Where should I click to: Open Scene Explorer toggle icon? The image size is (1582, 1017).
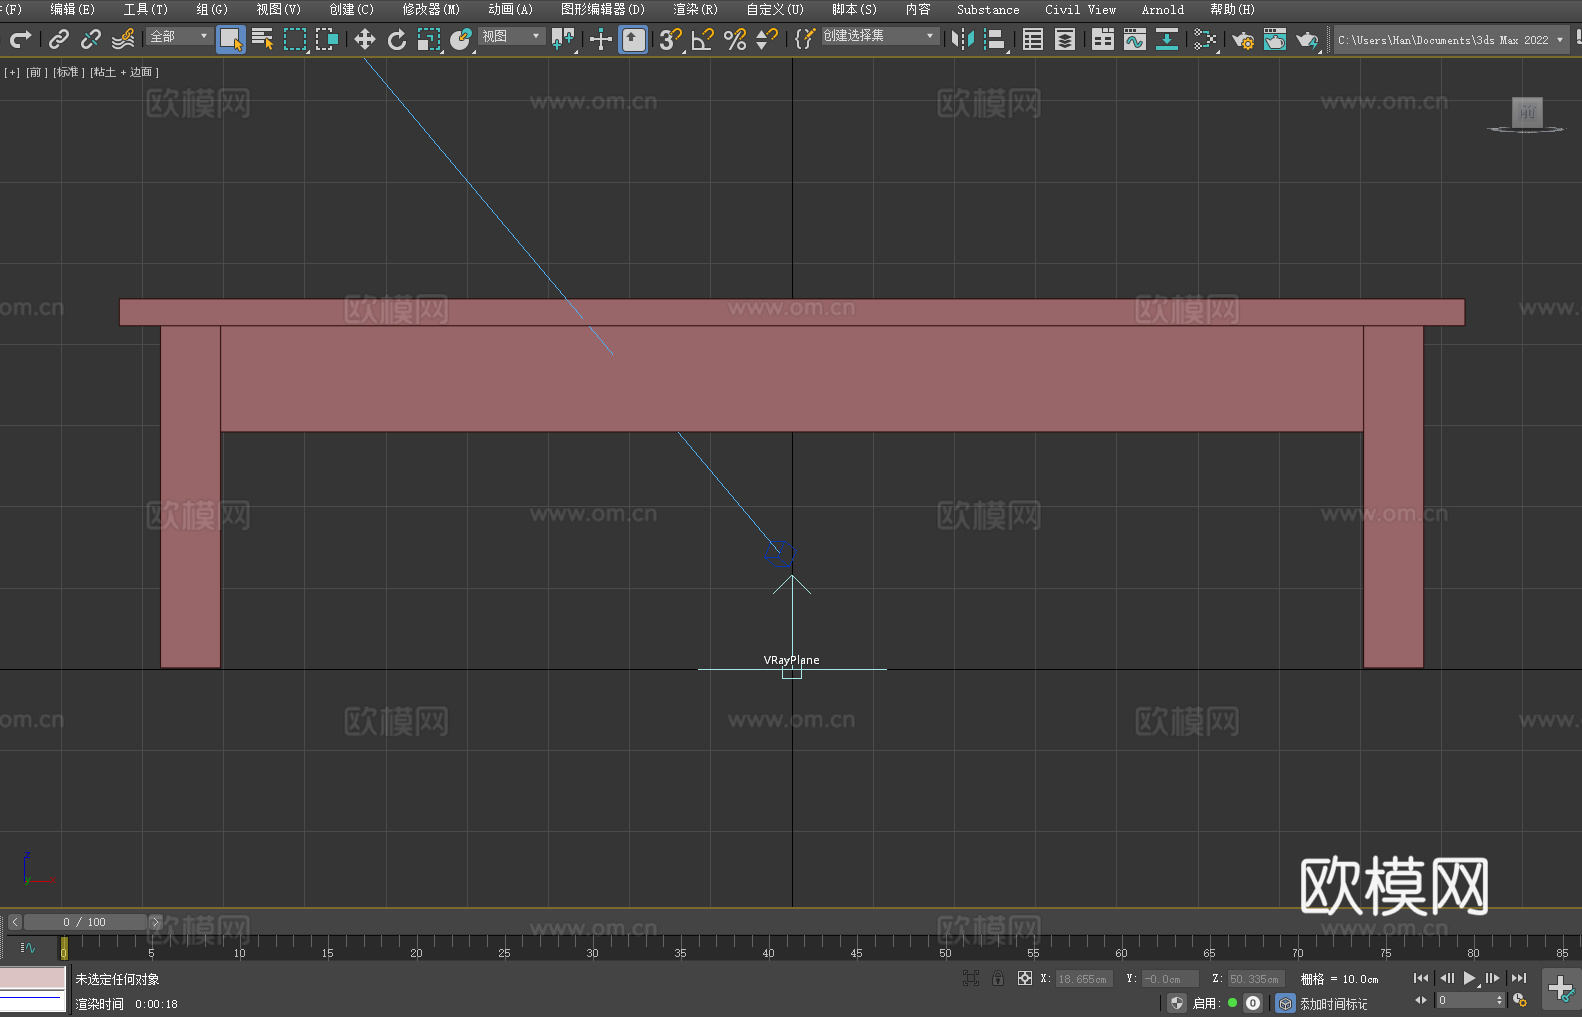pyautogui.click(x=1033, y=39)
